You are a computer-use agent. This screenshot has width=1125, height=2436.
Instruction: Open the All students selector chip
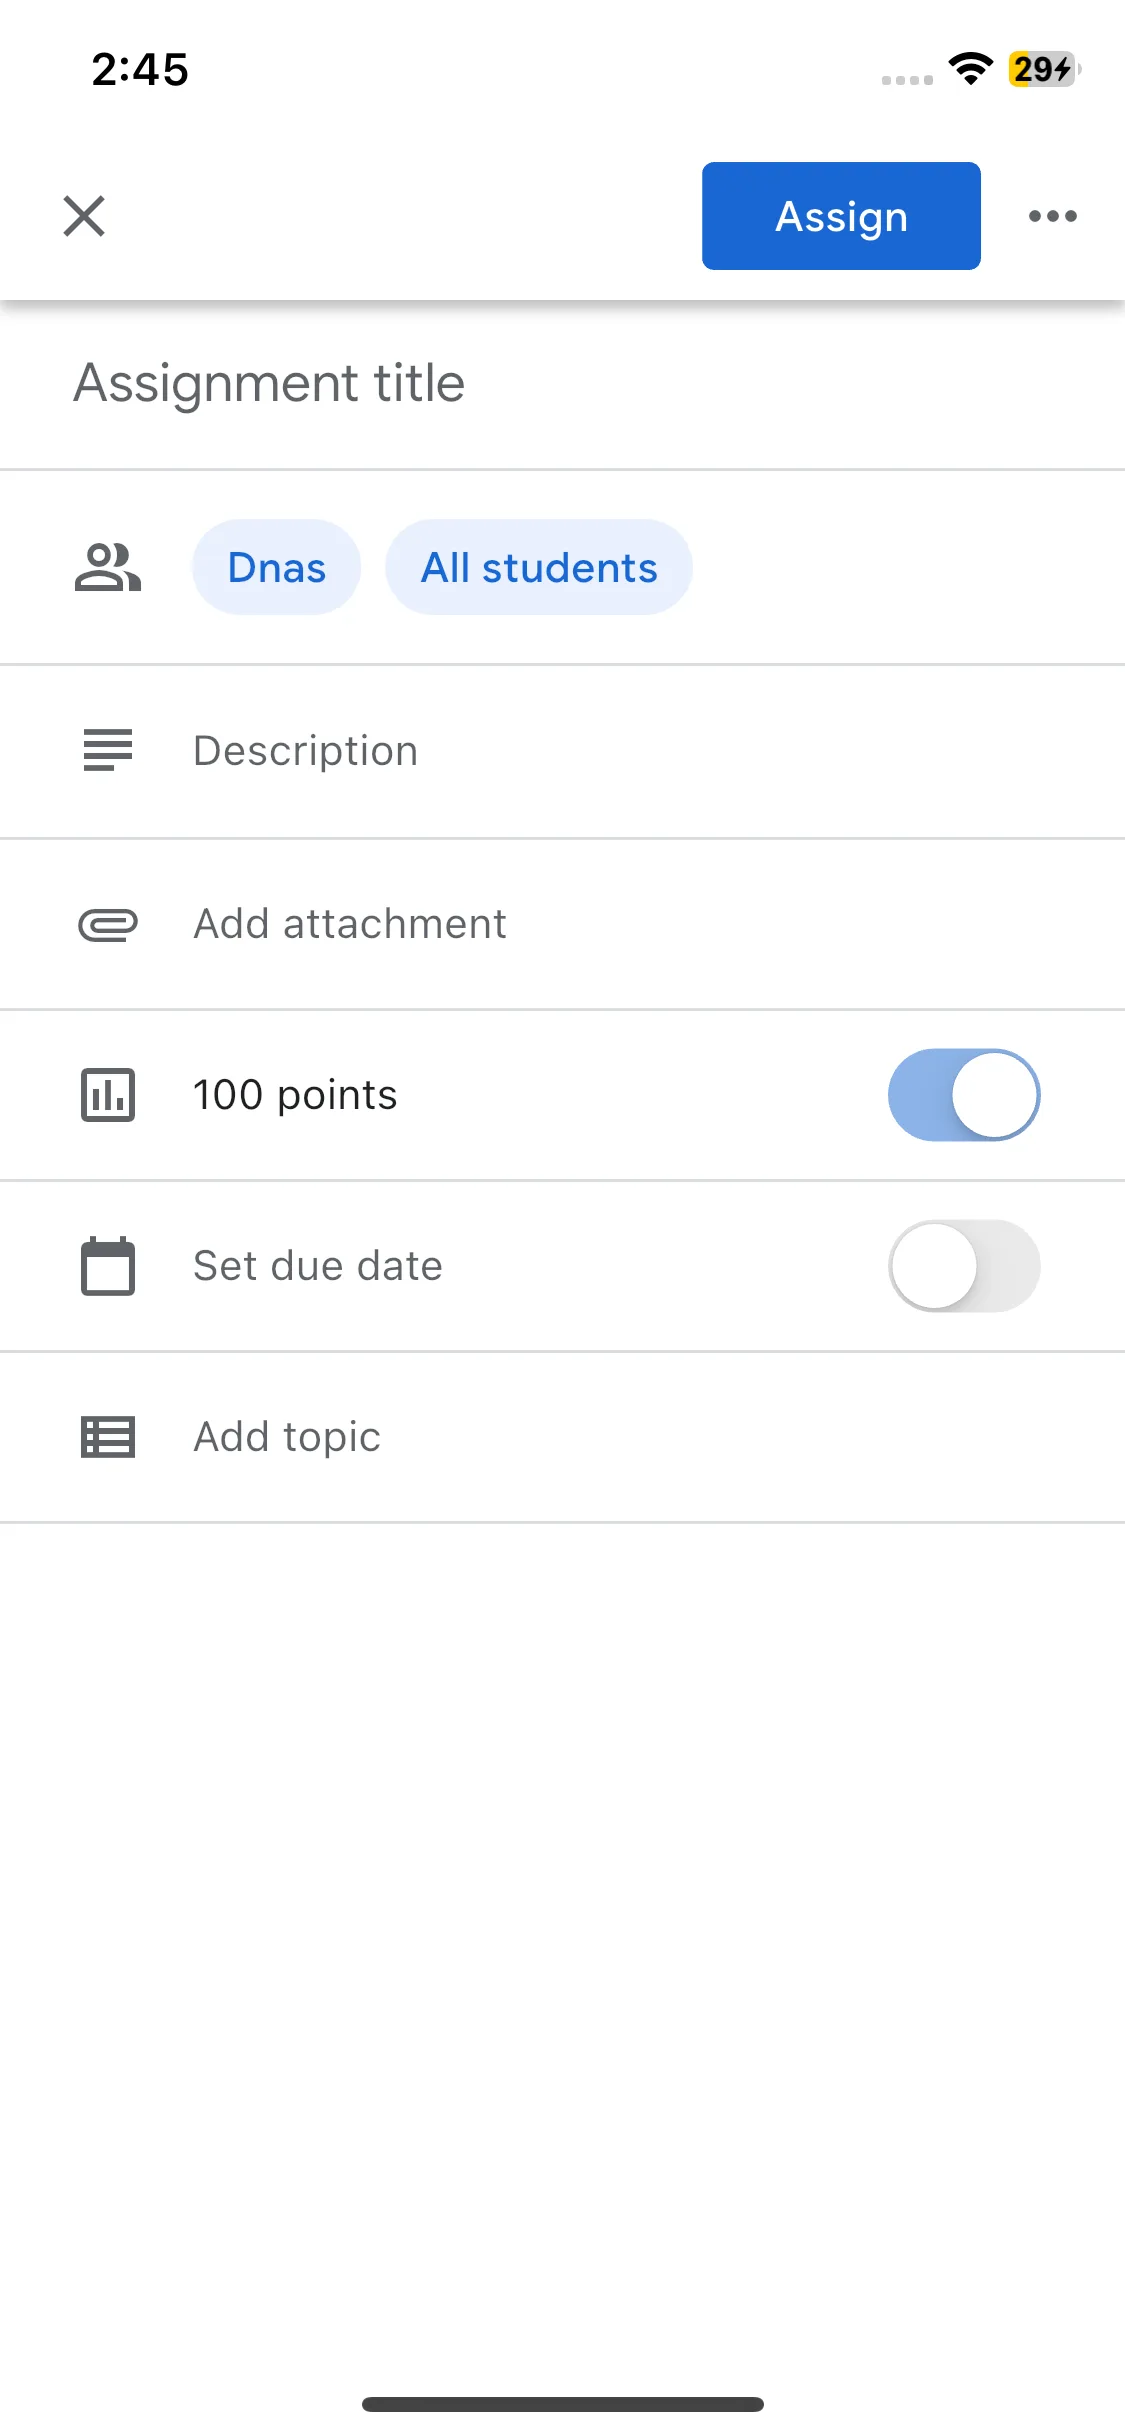tap(539, 567)
